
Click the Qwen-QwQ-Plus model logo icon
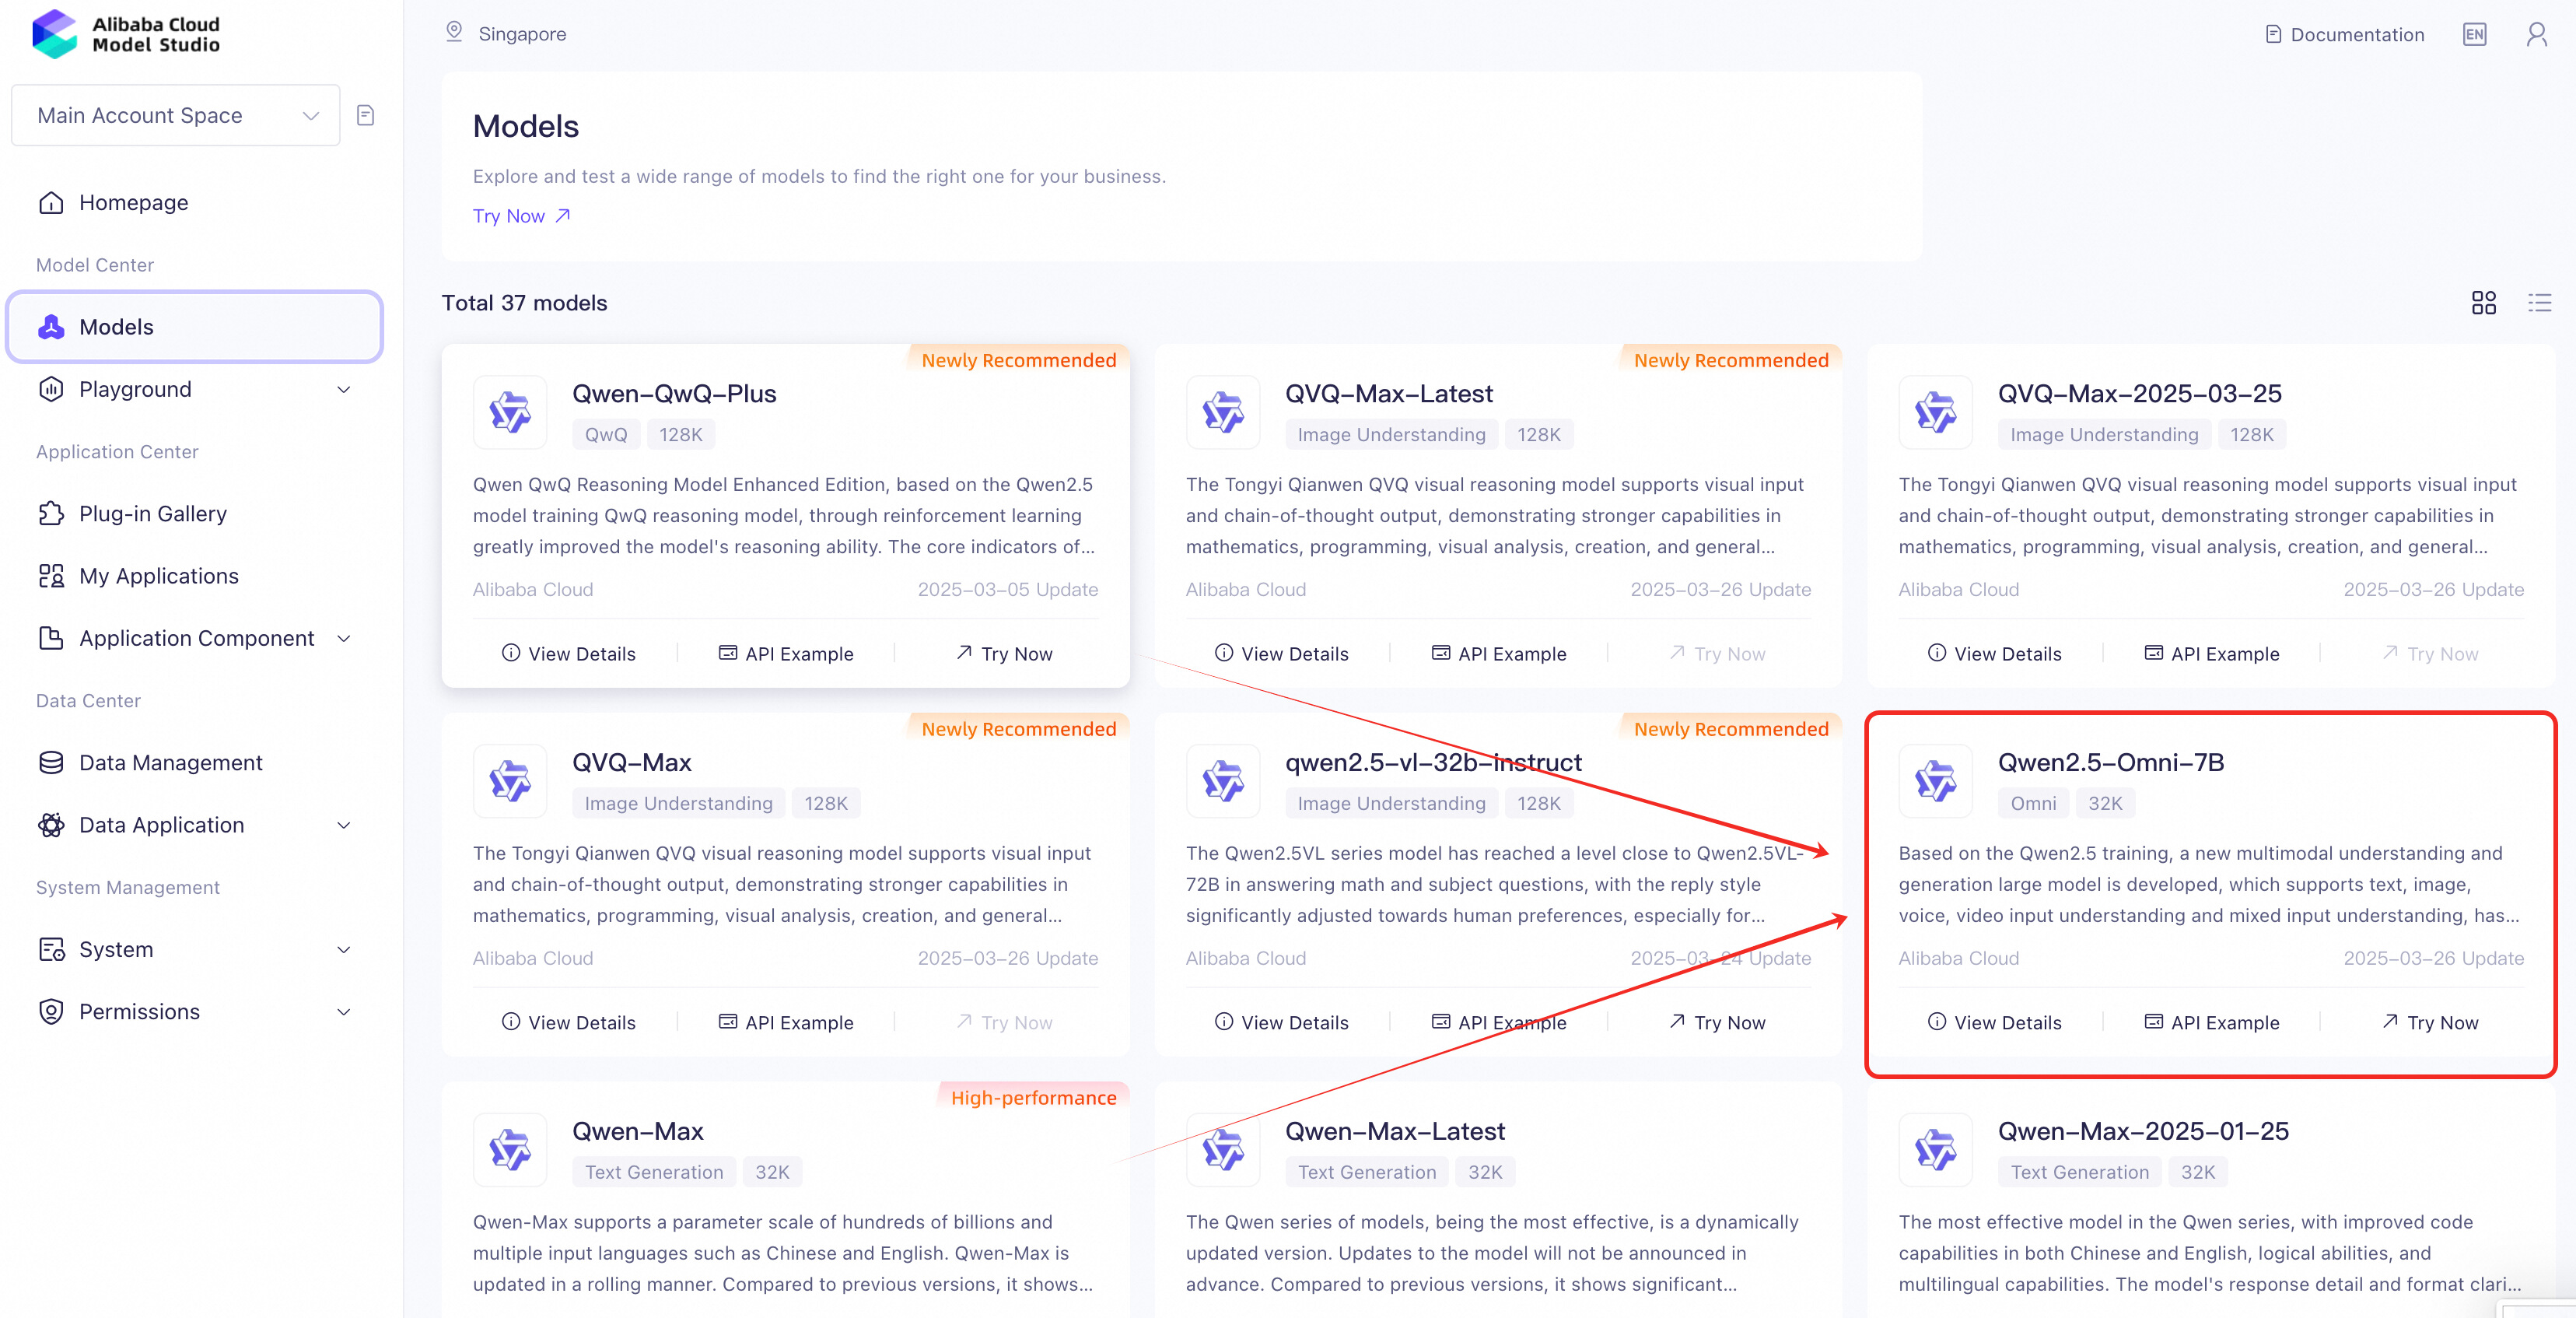(x=510, y=412)
